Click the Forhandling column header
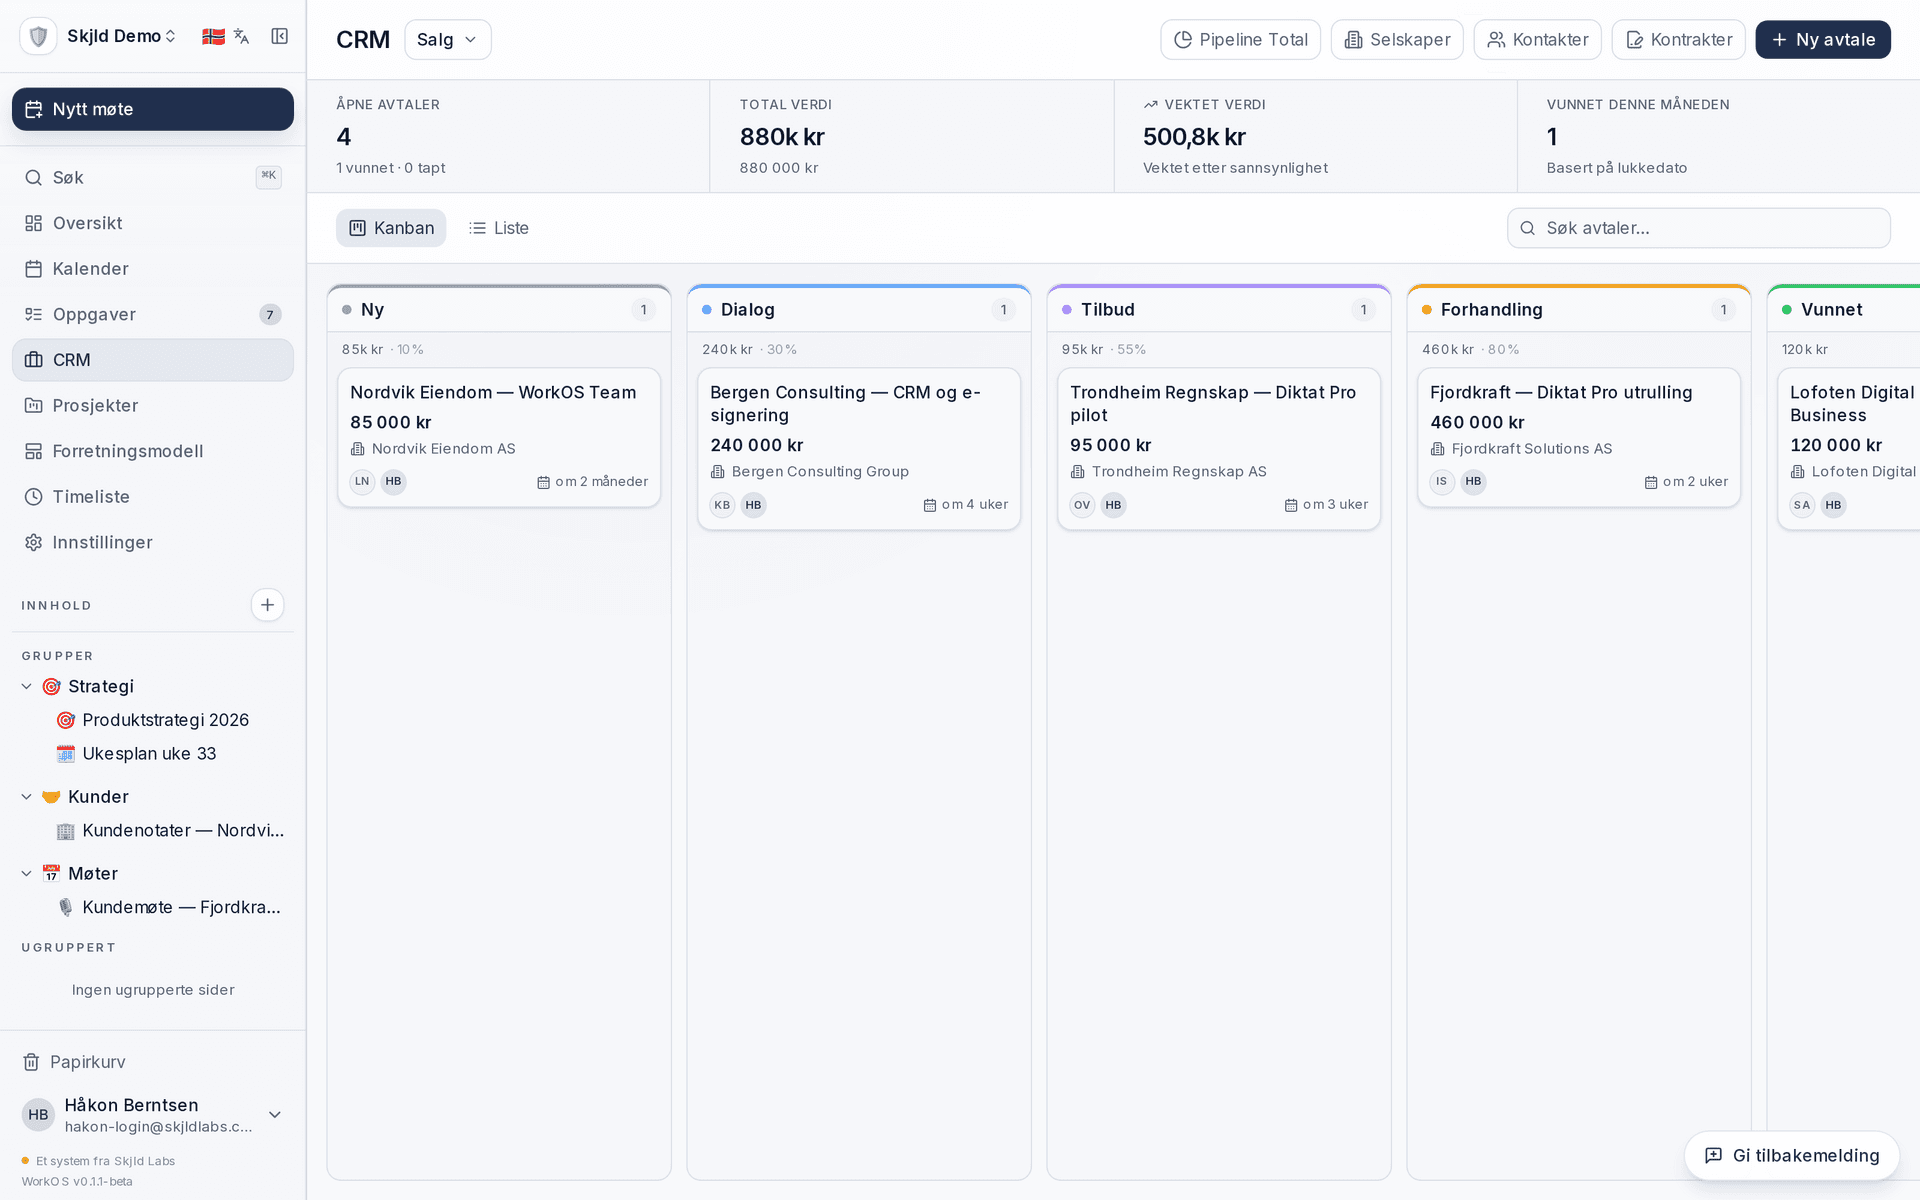The height and width of the screenshot is (1200, 1920). 1579,310
